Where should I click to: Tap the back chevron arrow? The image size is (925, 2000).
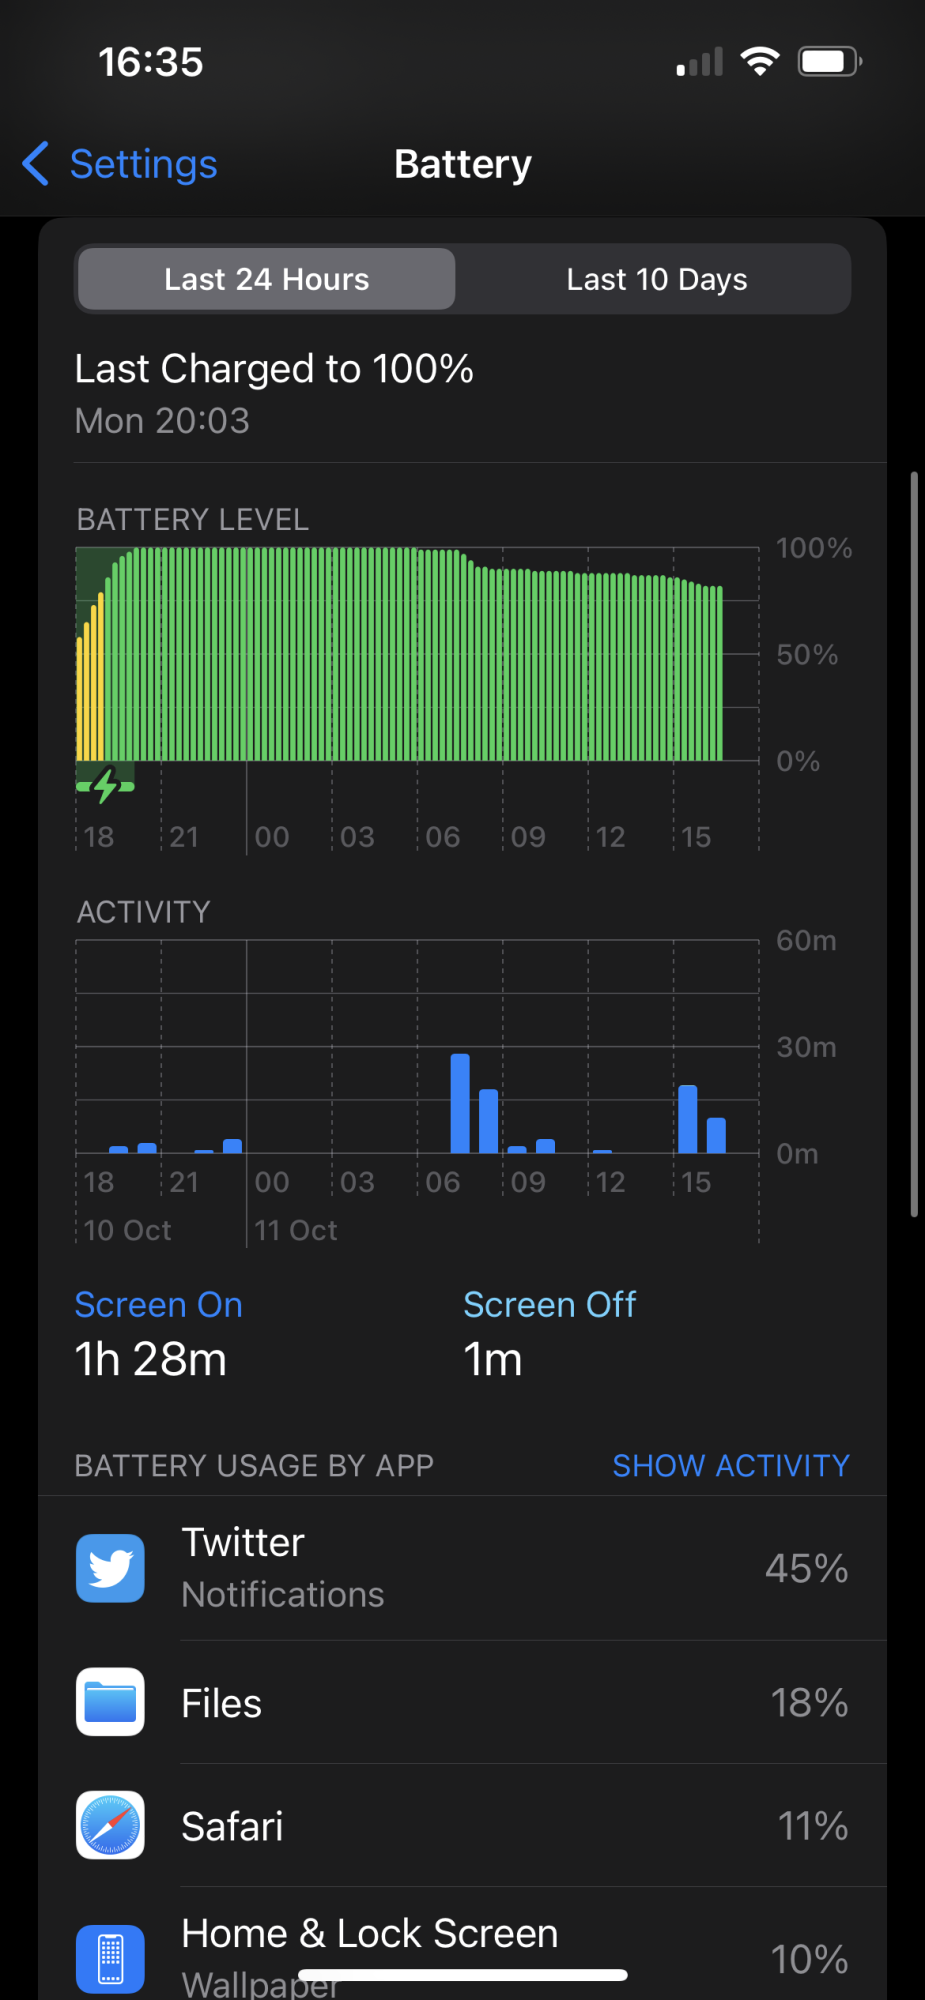point(36,163)
